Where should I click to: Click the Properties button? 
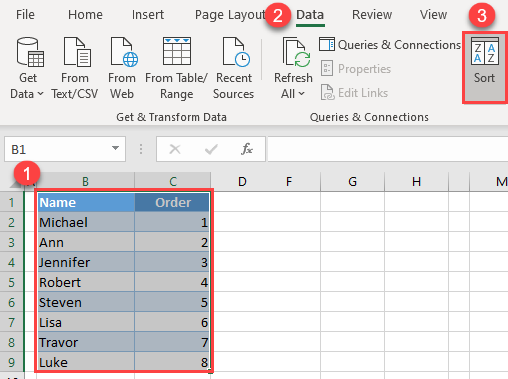pyautogui.click(x=356, y=69)
